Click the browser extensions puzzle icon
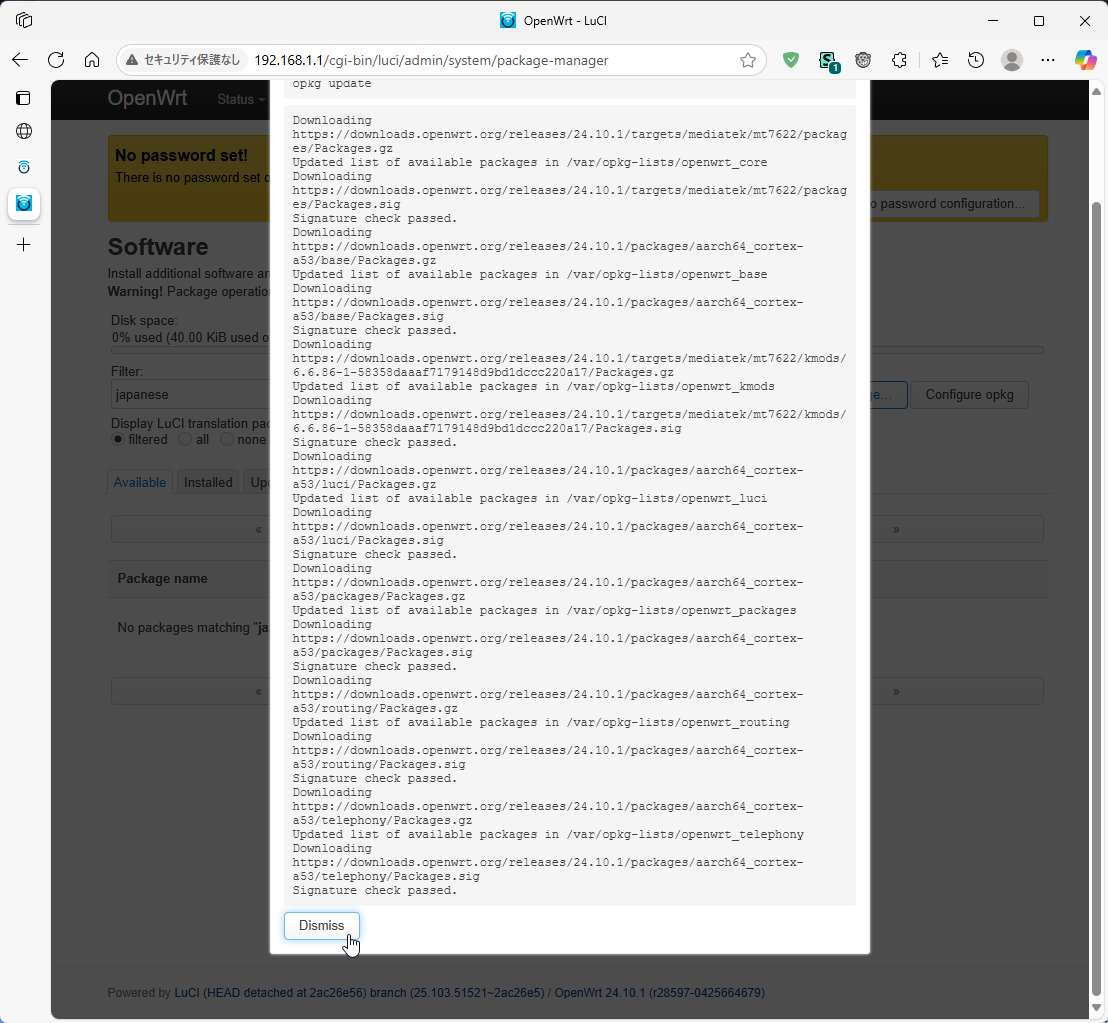 [x=899, y=60]
